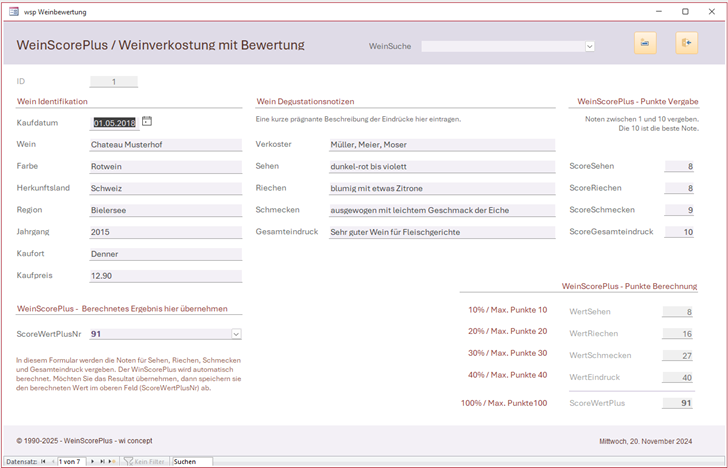Click the Kaufdatum field with 01.05.2018

pos(115,123)
